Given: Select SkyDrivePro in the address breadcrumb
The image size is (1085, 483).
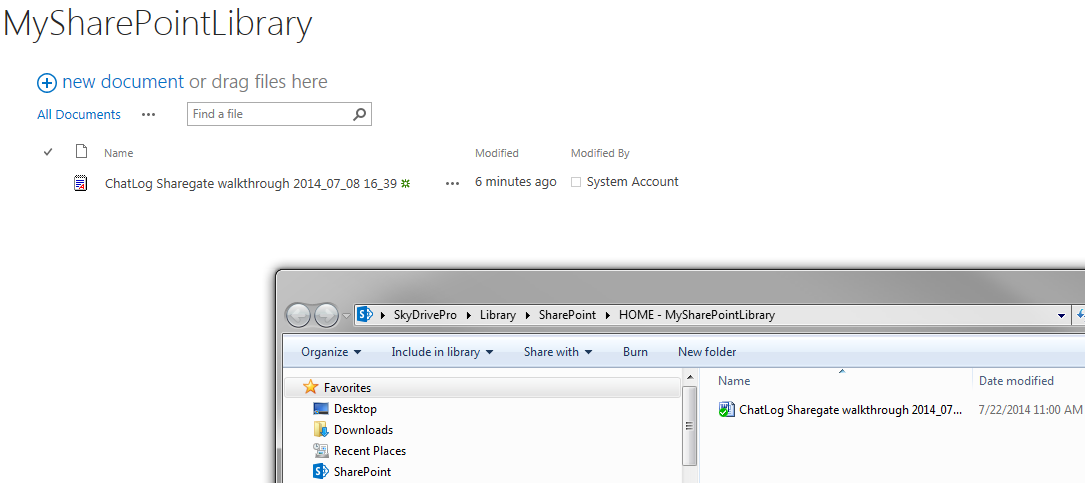Looking at the screenshot, I should (x=426, y=315).
